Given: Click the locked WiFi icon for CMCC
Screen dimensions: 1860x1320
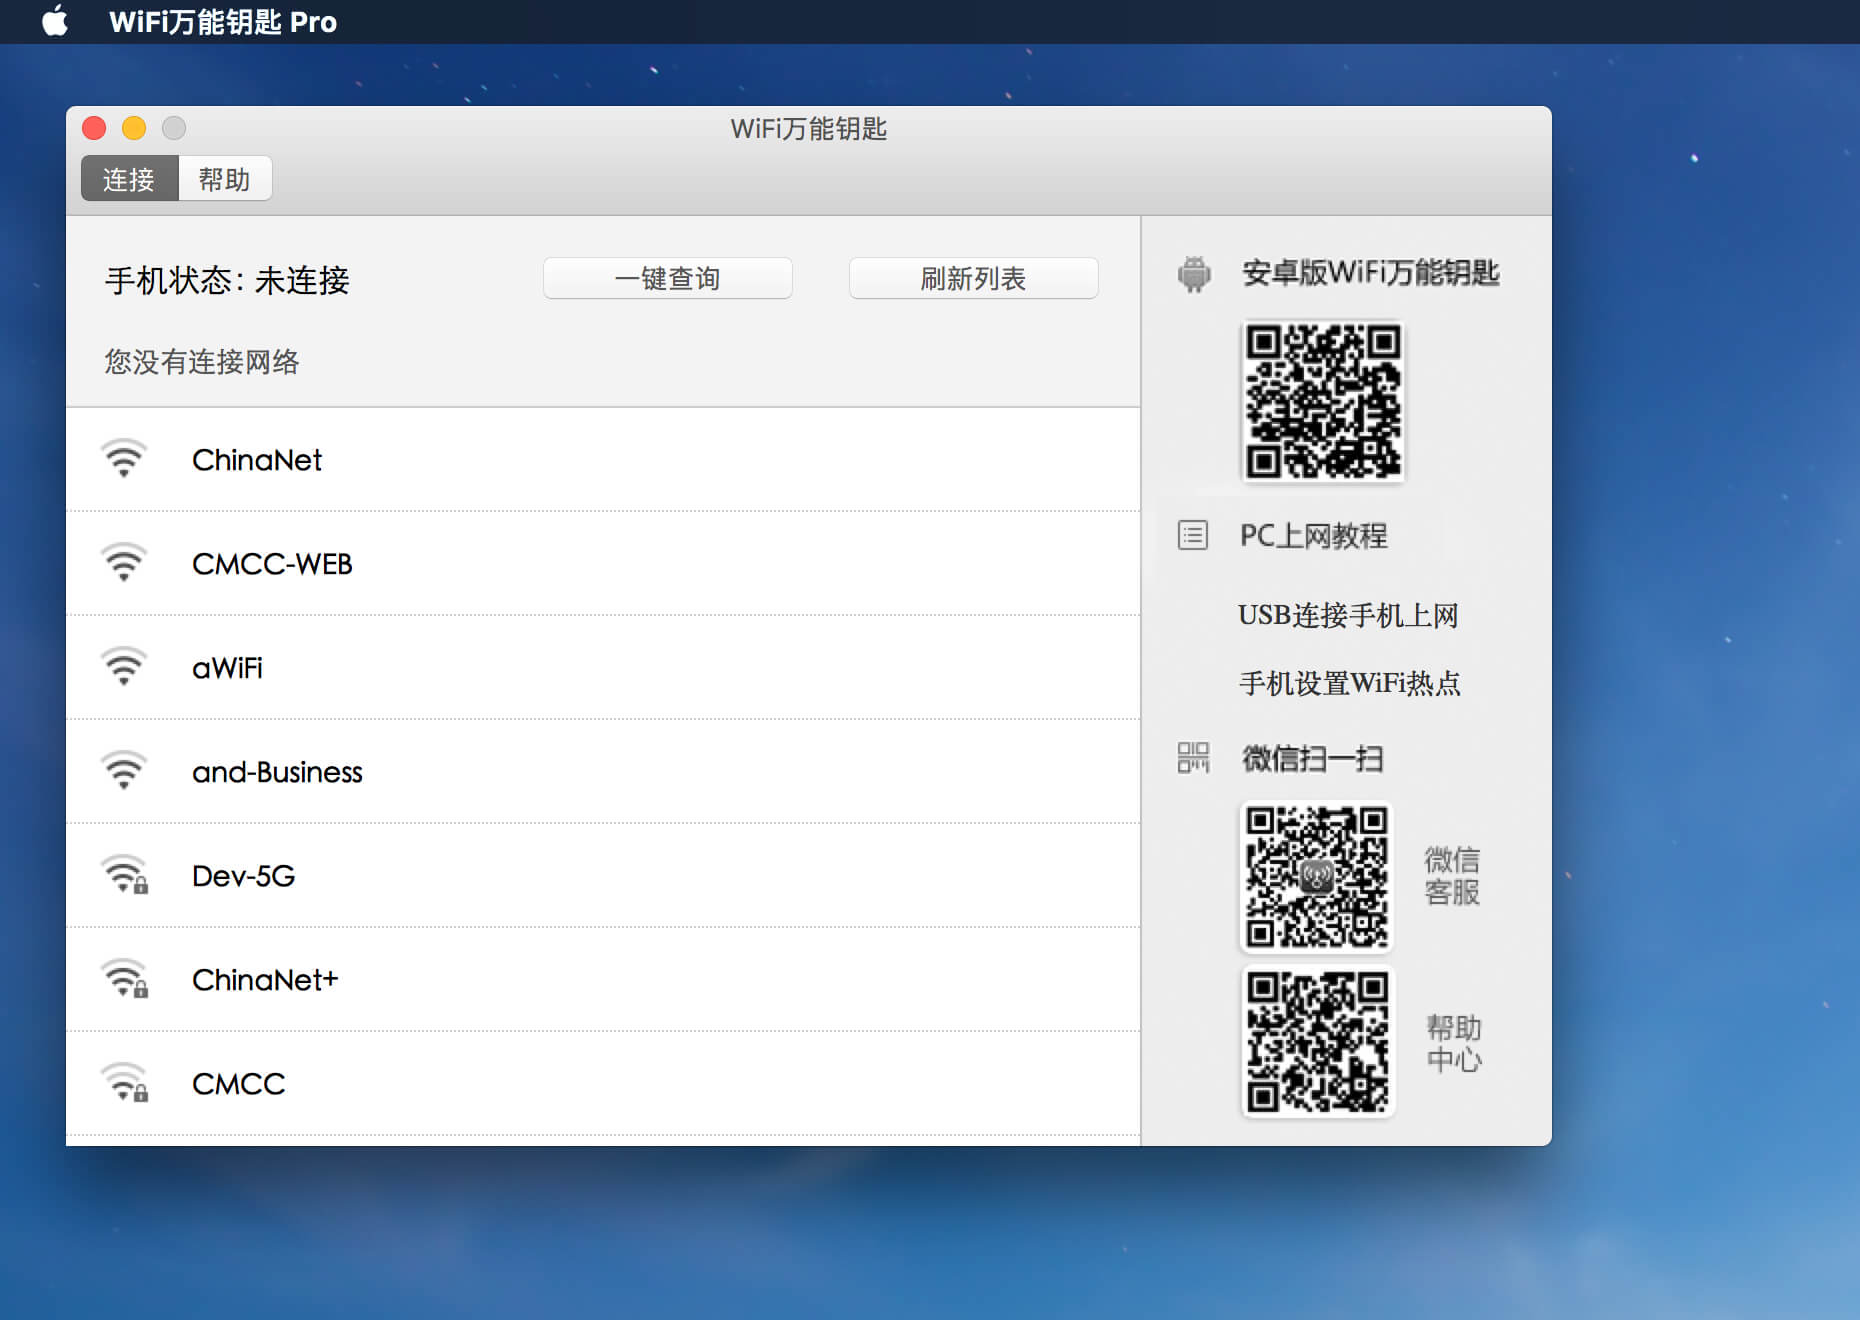Looking at the screenshot, I should coord(125,1083).
